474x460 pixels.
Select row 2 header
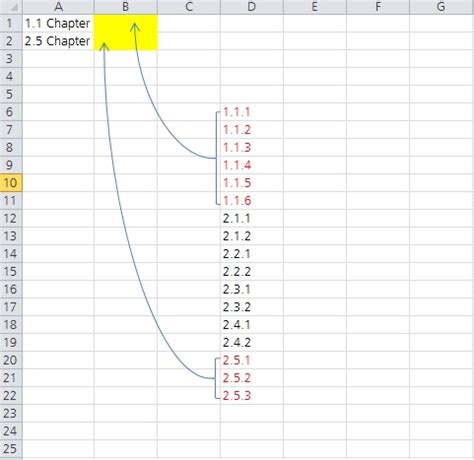(x=11, y=41)
